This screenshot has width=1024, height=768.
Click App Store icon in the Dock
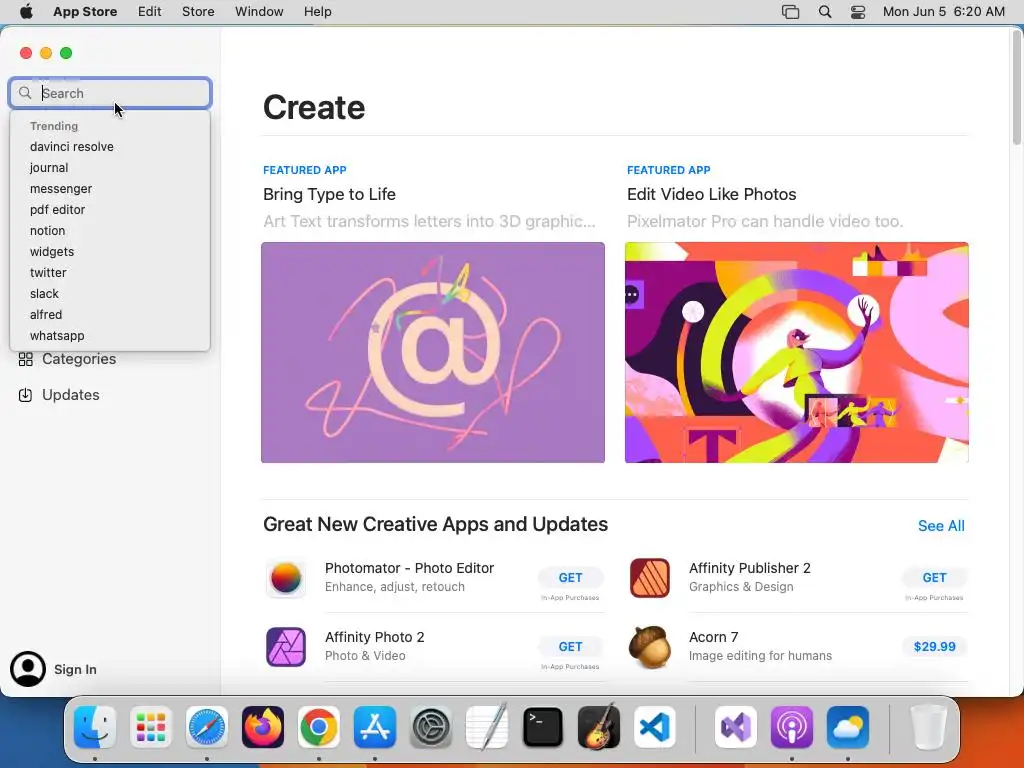375,728
